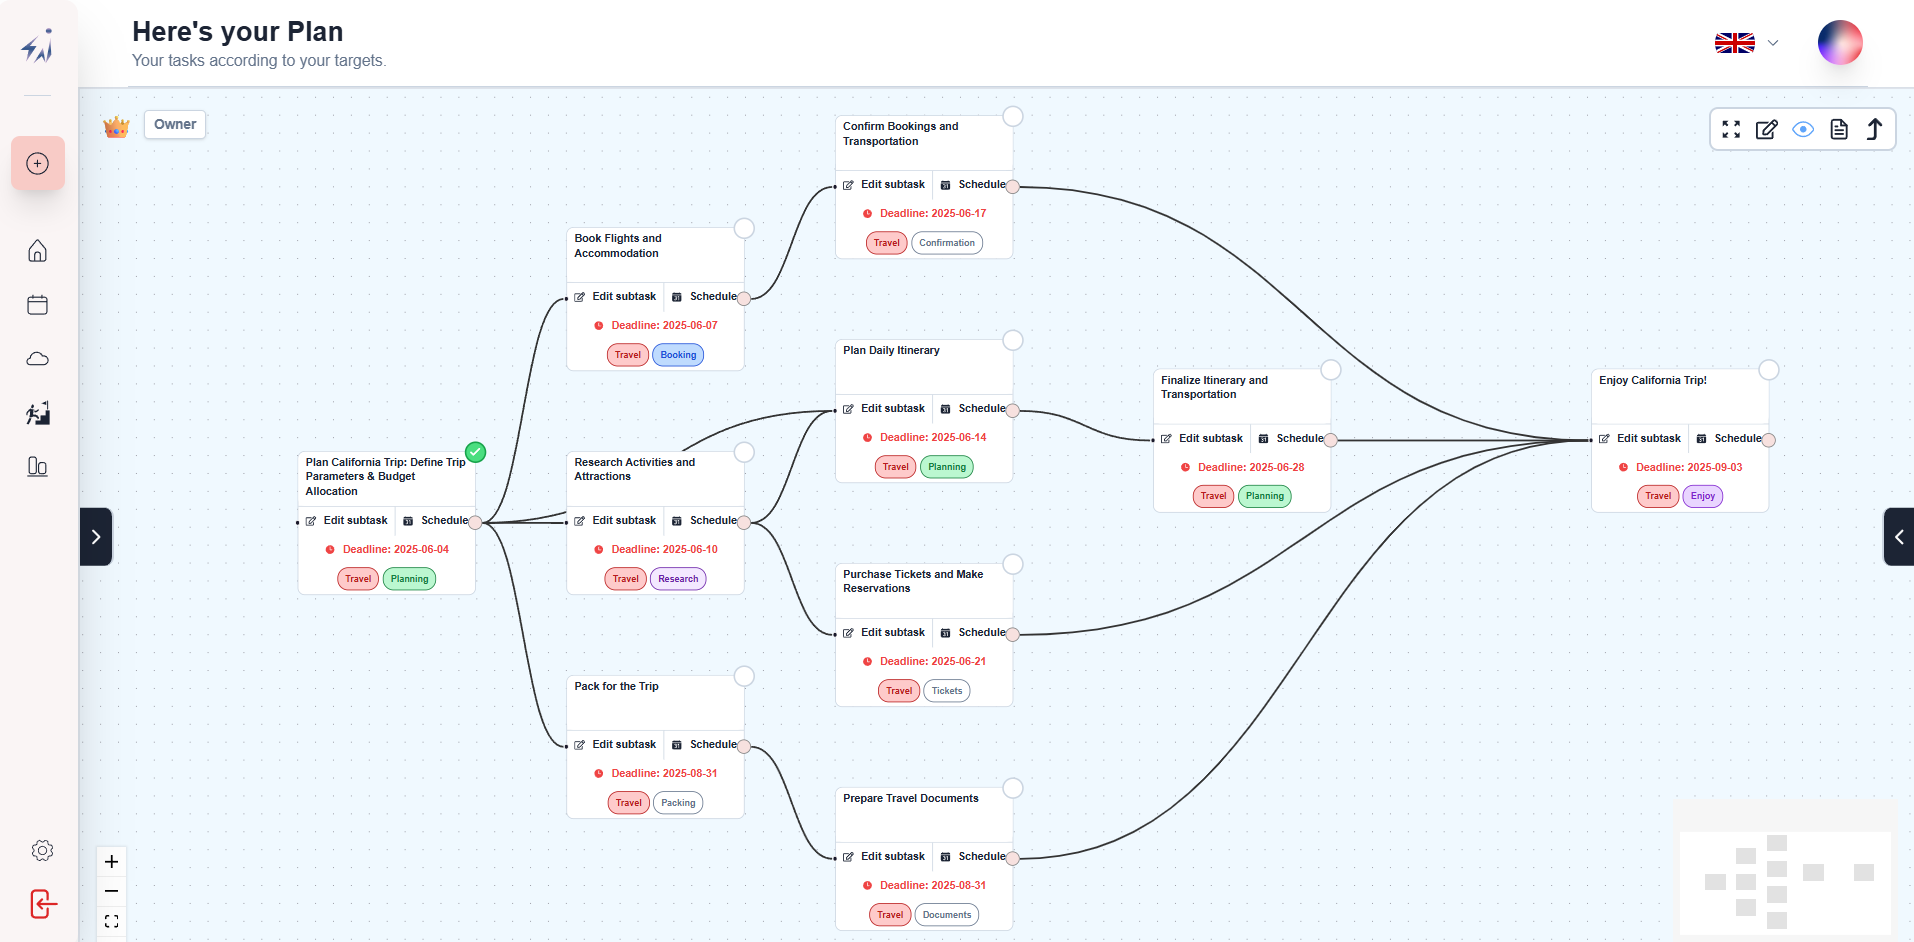Open the language flag dropdown
The image size is (1914, 942).
pos(1746,43)
